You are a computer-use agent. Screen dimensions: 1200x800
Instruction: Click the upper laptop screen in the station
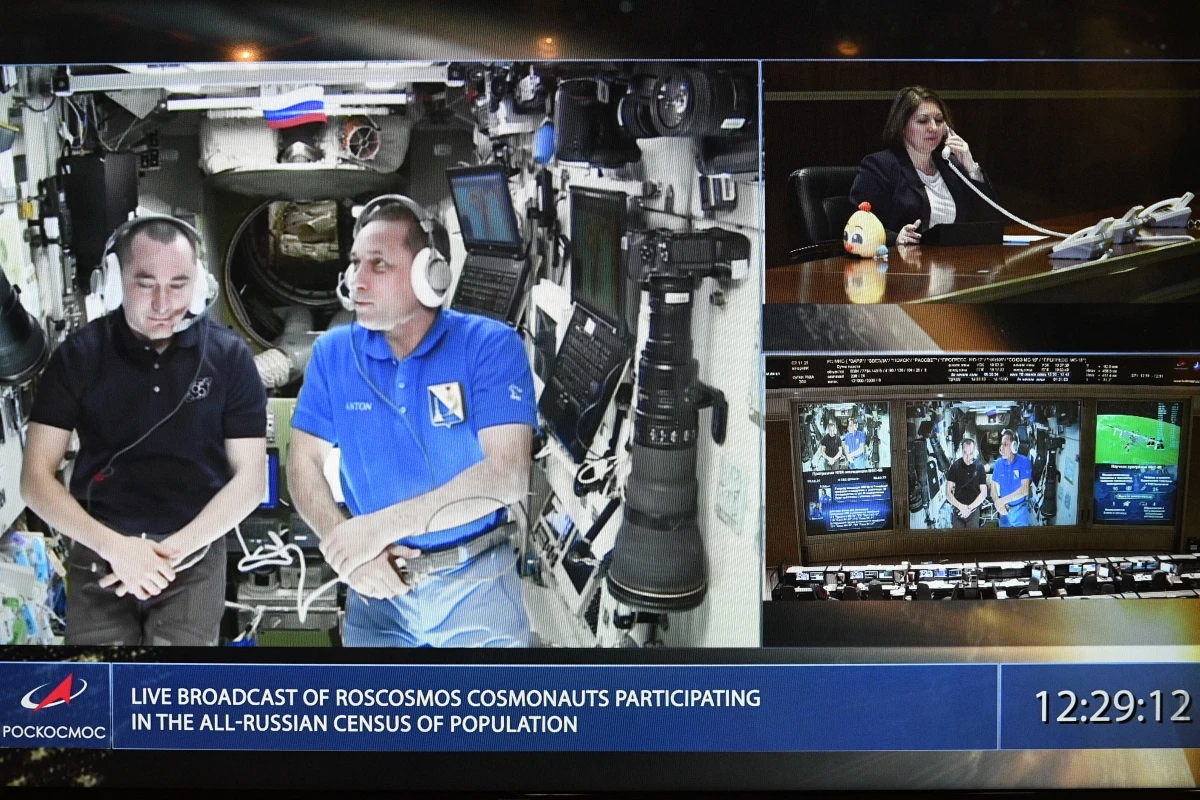pos(485,207)
